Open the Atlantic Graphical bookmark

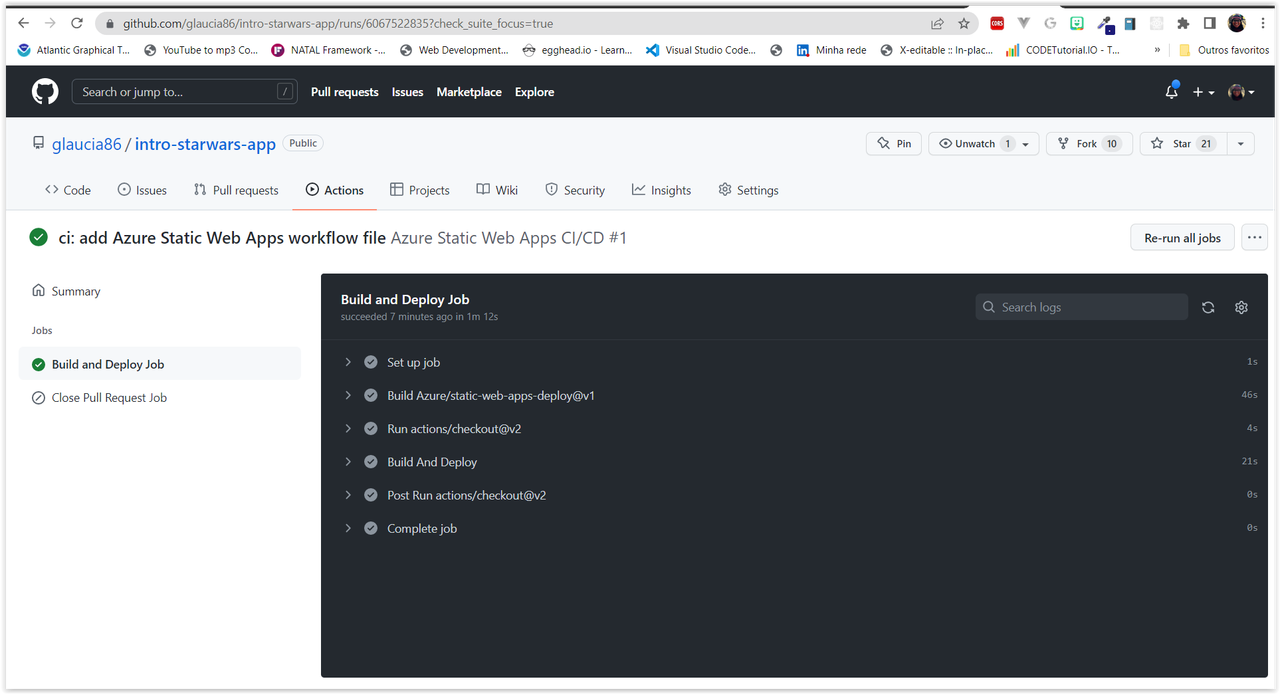tap(74, 50)
